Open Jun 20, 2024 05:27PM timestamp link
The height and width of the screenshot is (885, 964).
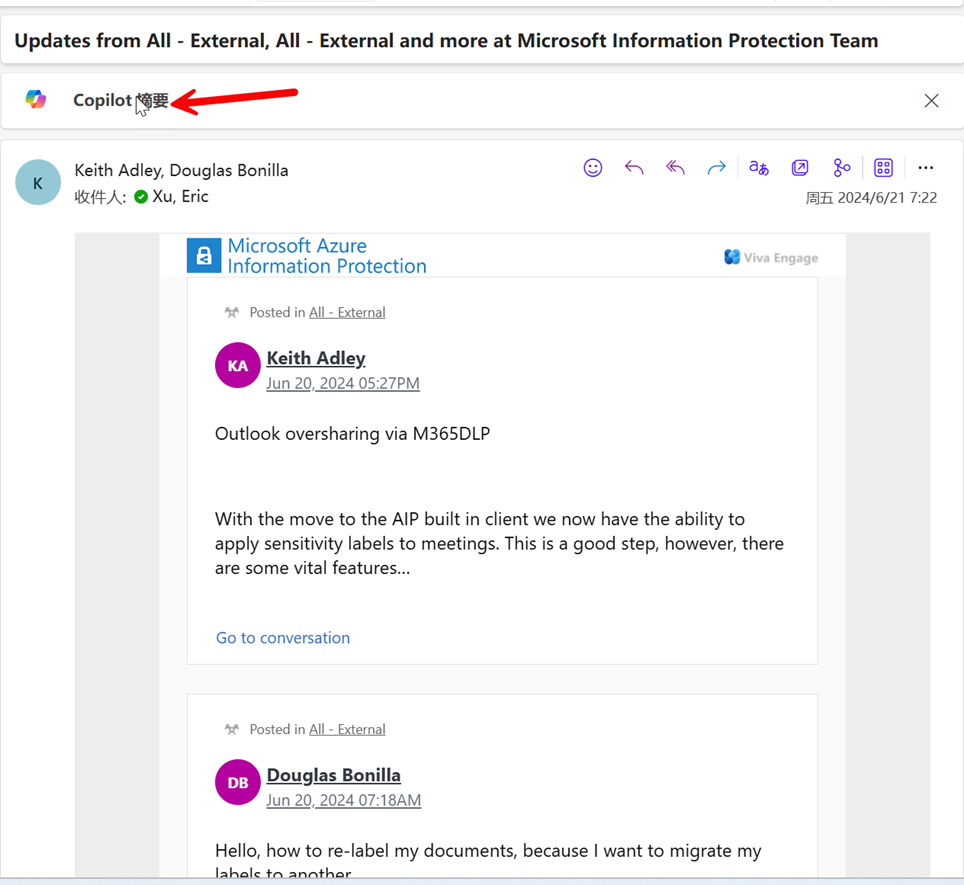343,384
